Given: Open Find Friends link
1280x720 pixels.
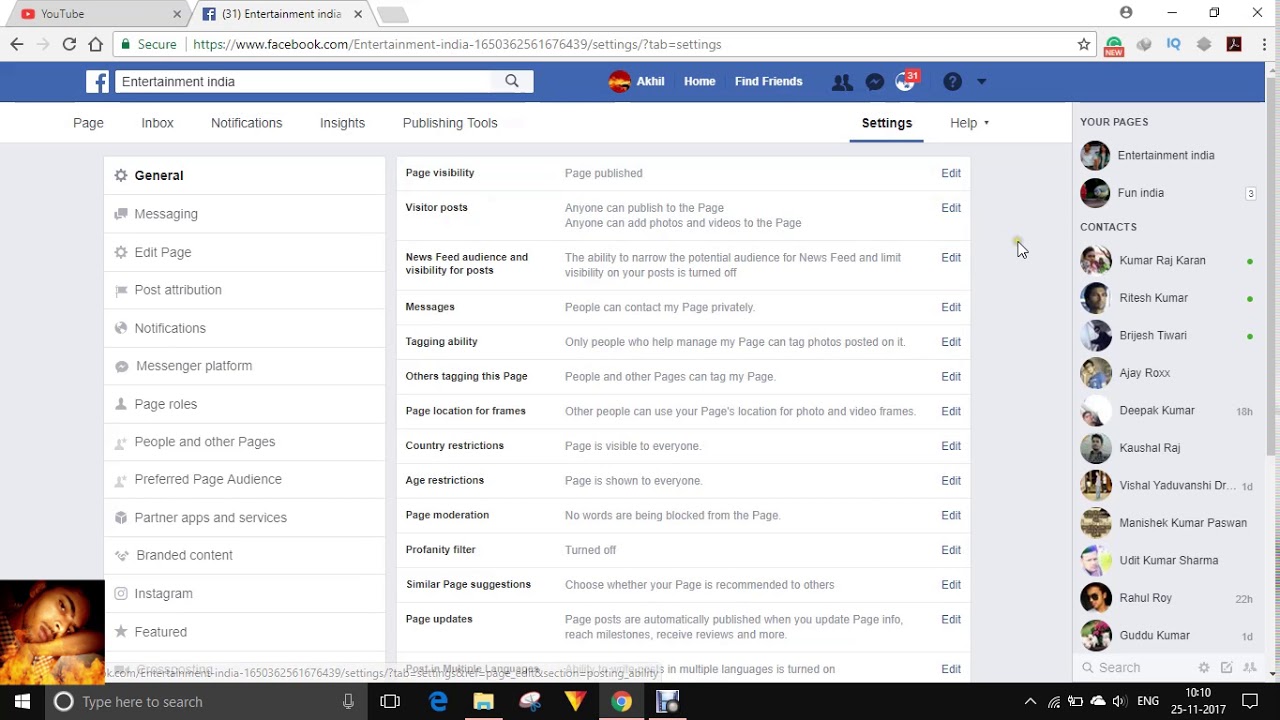Looking at the screenshot, I should coord(768,82).
